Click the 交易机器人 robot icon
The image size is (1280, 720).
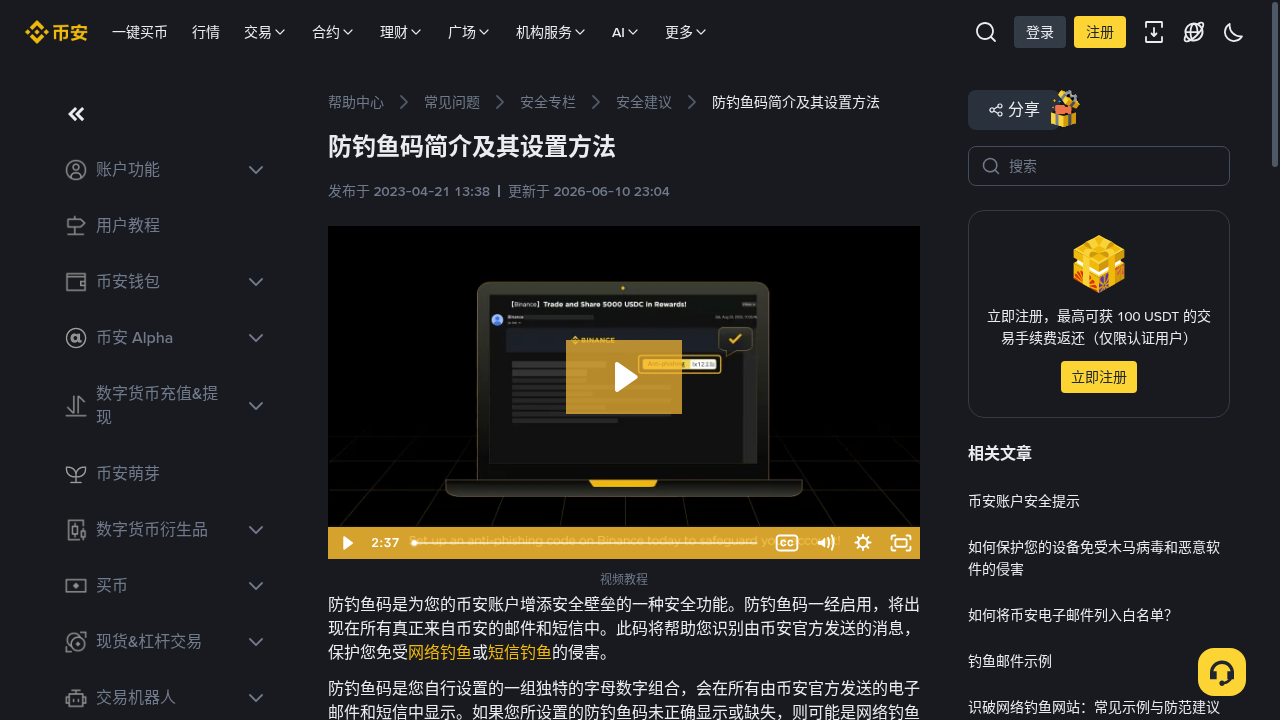pyautogui.click(x=76, y=698)
